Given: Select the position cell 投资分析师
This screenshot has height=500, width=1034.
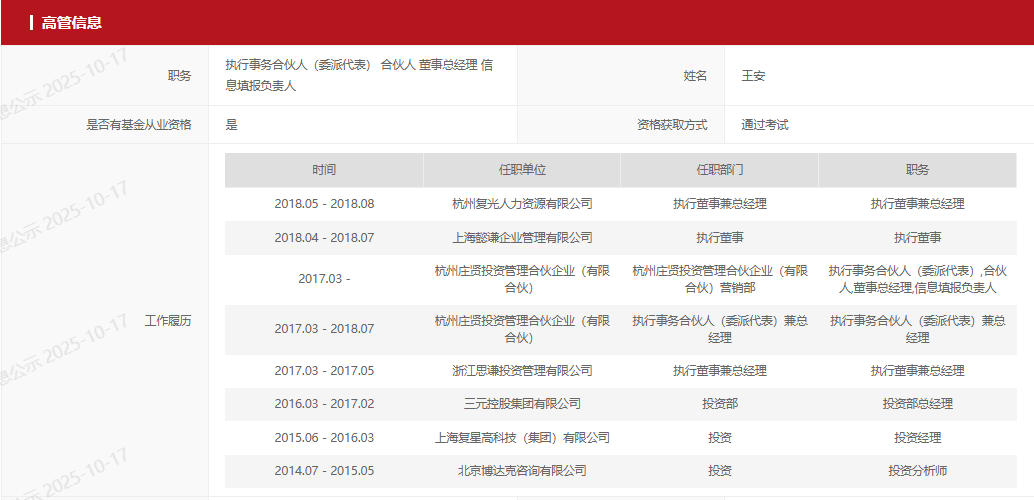Looking at the screenshot, I should tap(917, 471).
